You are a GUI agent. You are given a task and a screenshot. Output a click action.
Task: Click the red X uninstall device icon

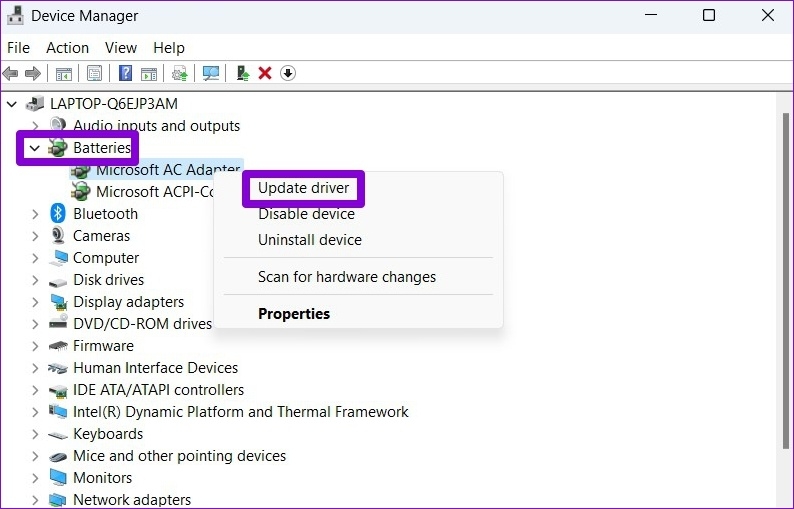coord(265,73)
